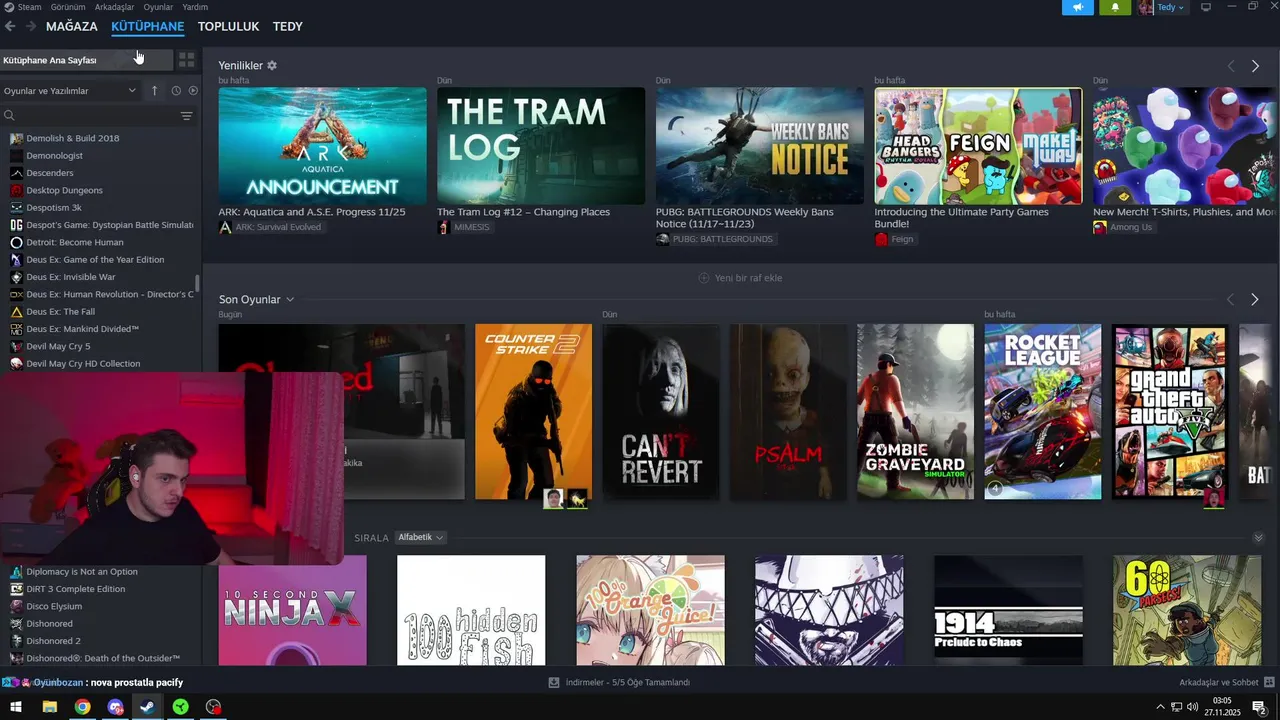Switch to Big Picture mode icon
Viewport: 1280px width, 720px height.
coord(1205,7)
